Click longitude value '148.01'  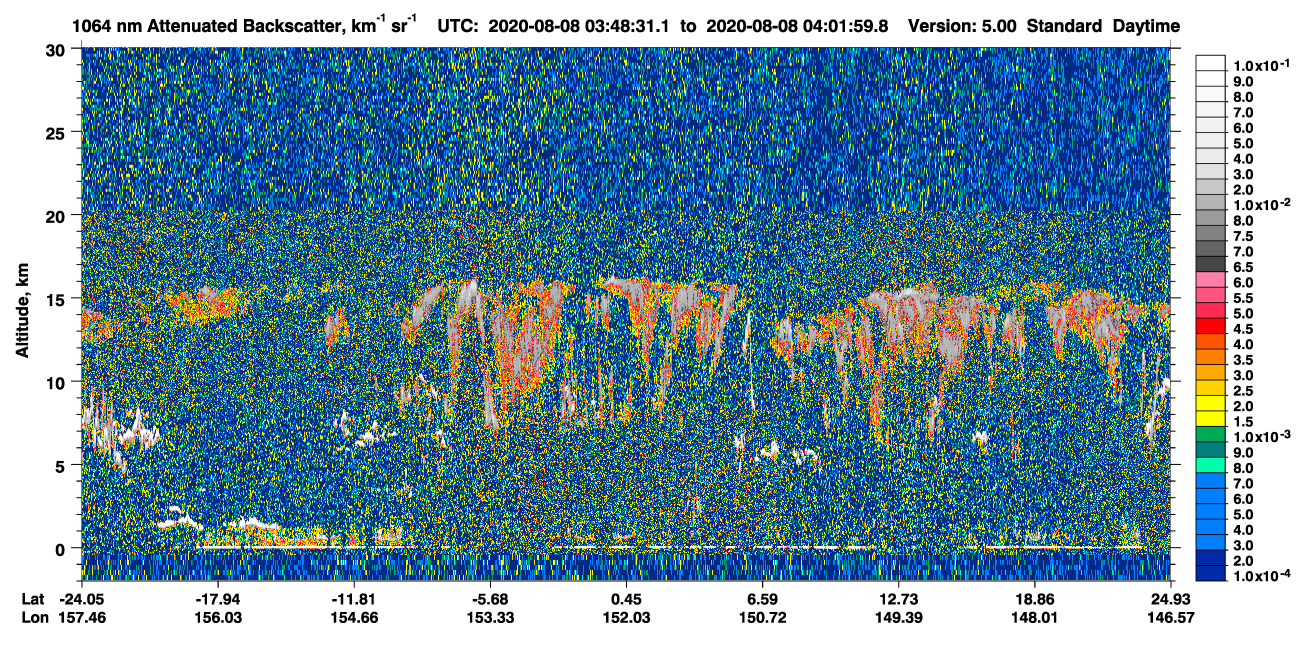point(1035,618)
